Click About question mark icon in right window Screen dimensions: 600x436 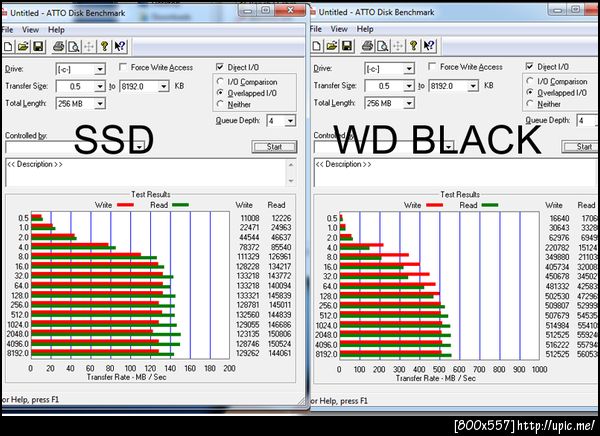413,46
